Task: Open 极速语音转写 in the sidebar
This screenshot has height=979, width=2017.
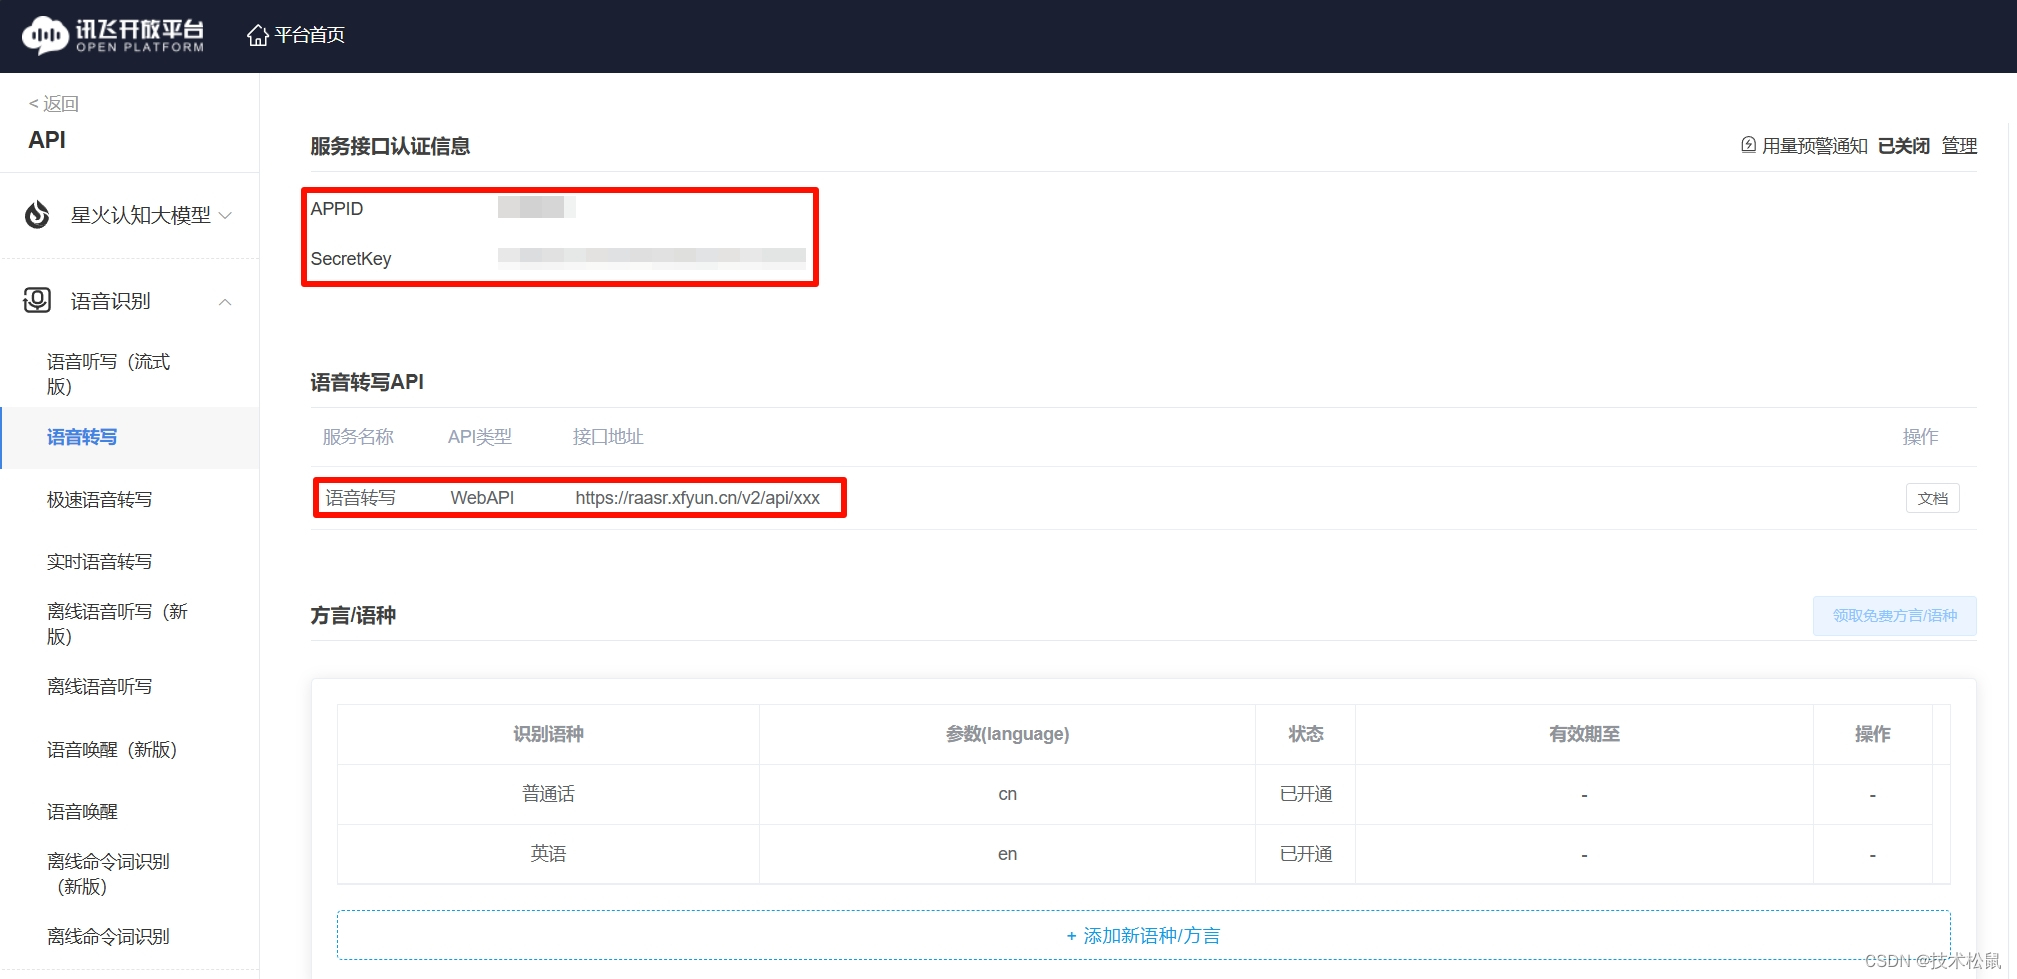Action: [x=99, y=499]
